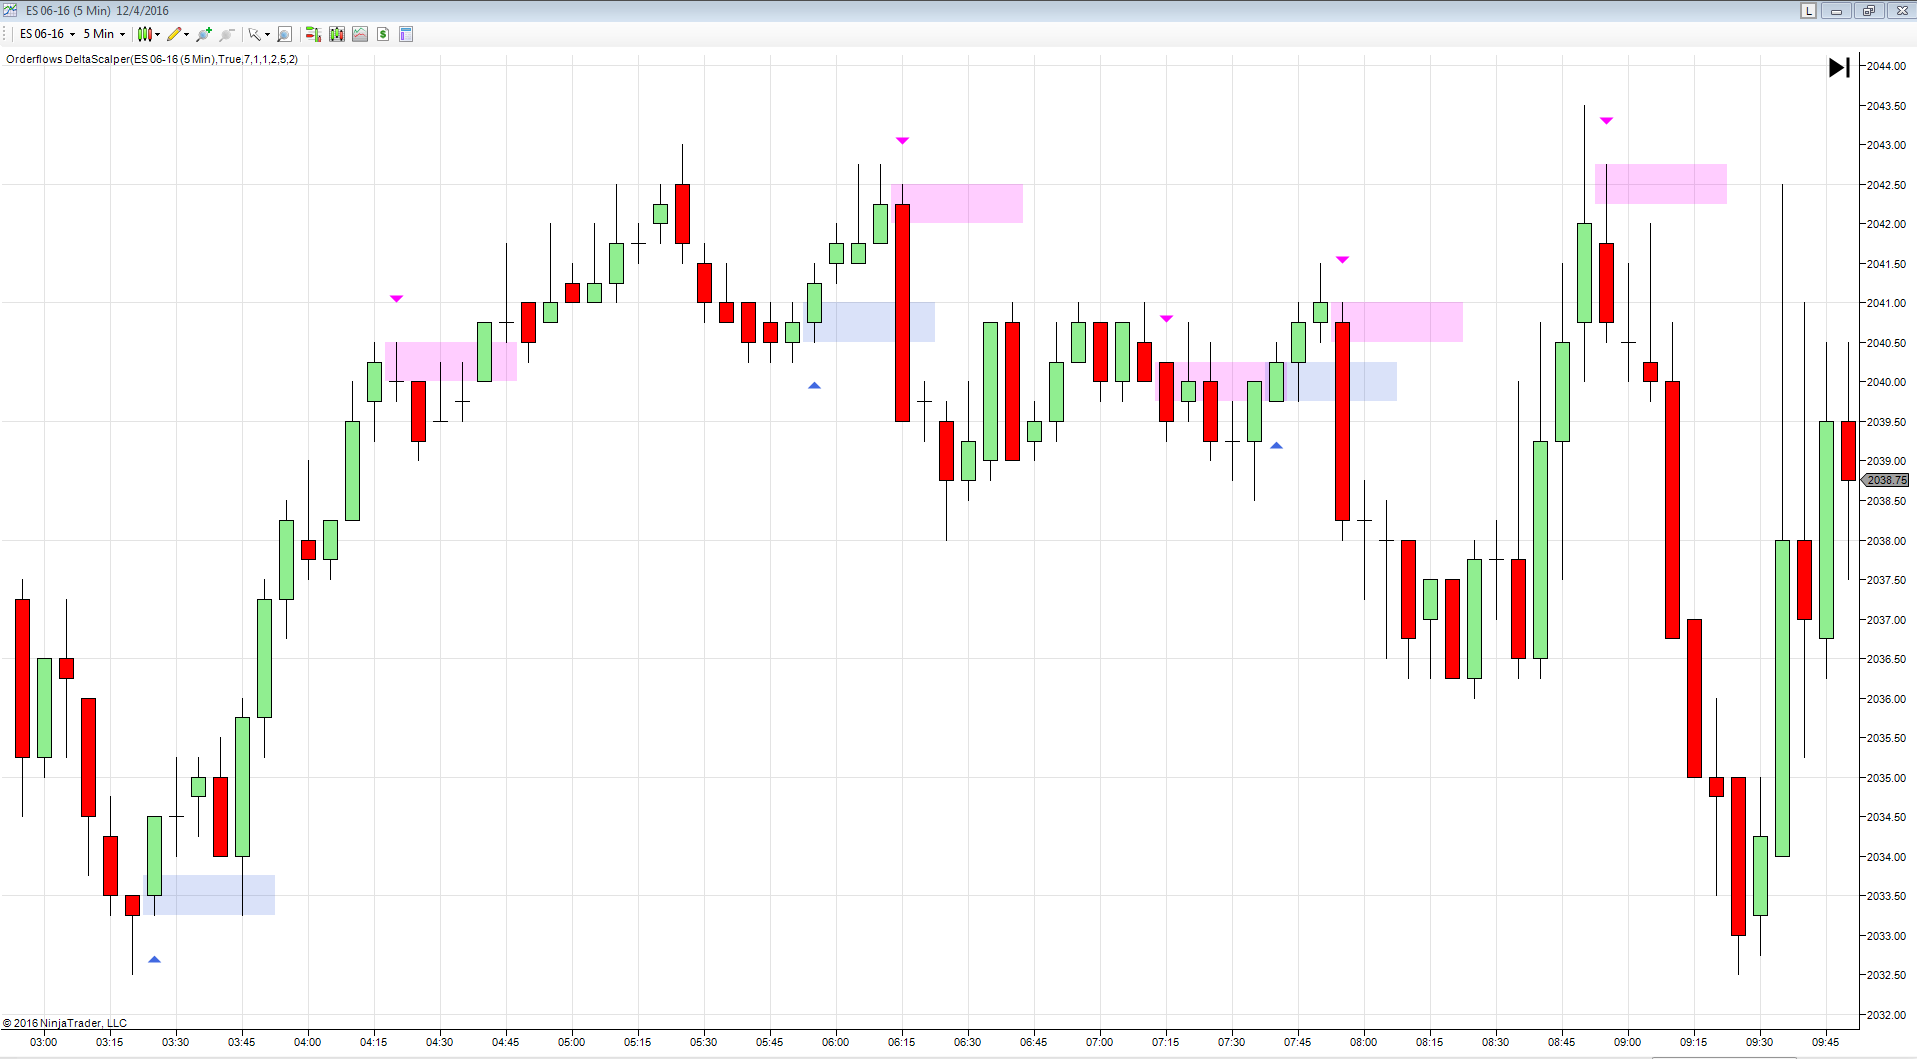Restore the chart window size

1868,11
